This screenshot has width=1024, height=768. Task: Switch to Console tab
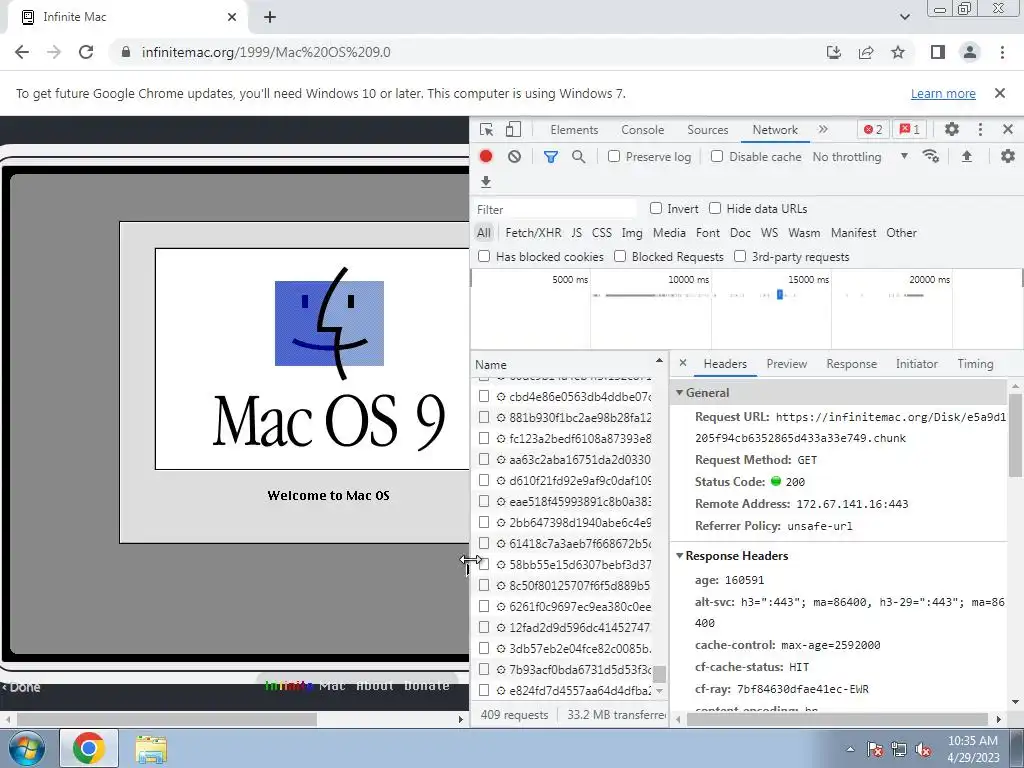[643, 129]
